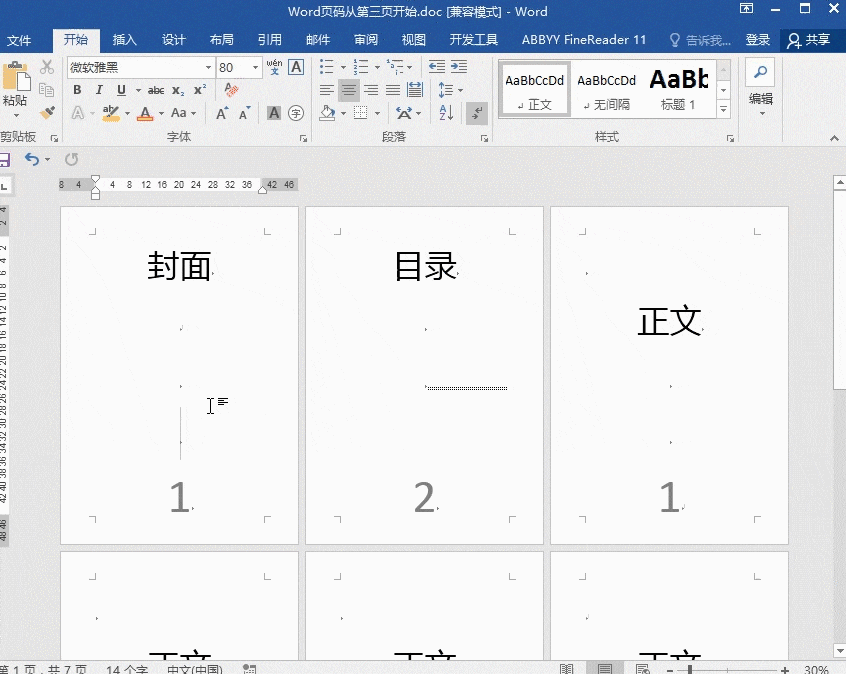Image resolution: width=846 pixels, height=674 pixels.
Task: Apply underline to text
Action: point(120,89)
